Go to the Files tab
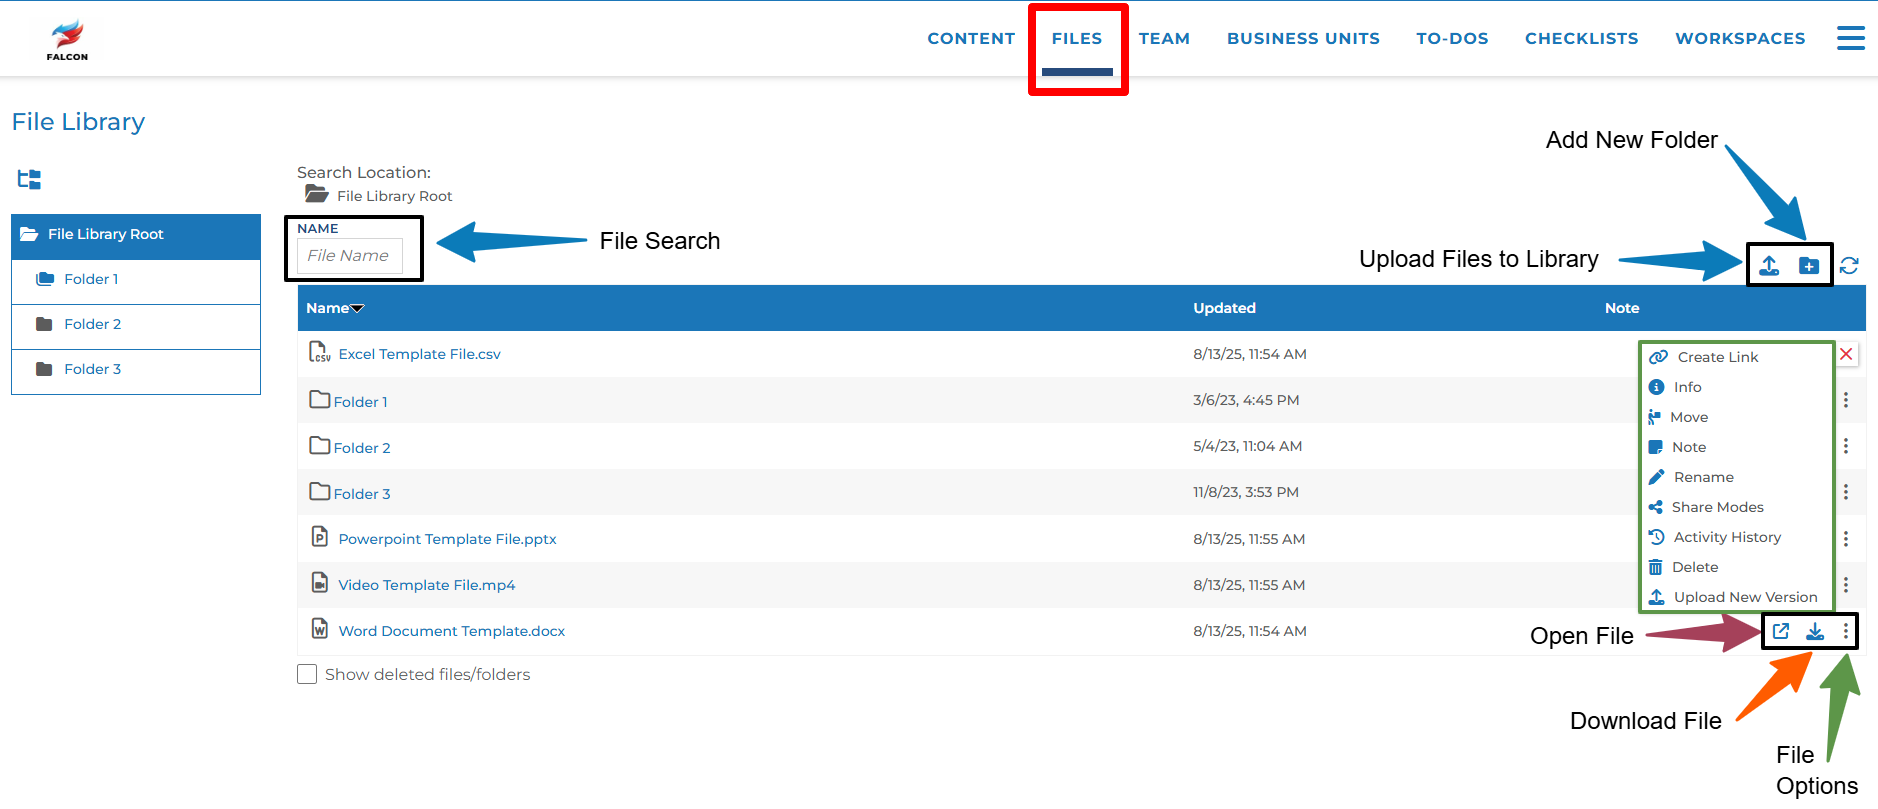 coord(1077,39)
